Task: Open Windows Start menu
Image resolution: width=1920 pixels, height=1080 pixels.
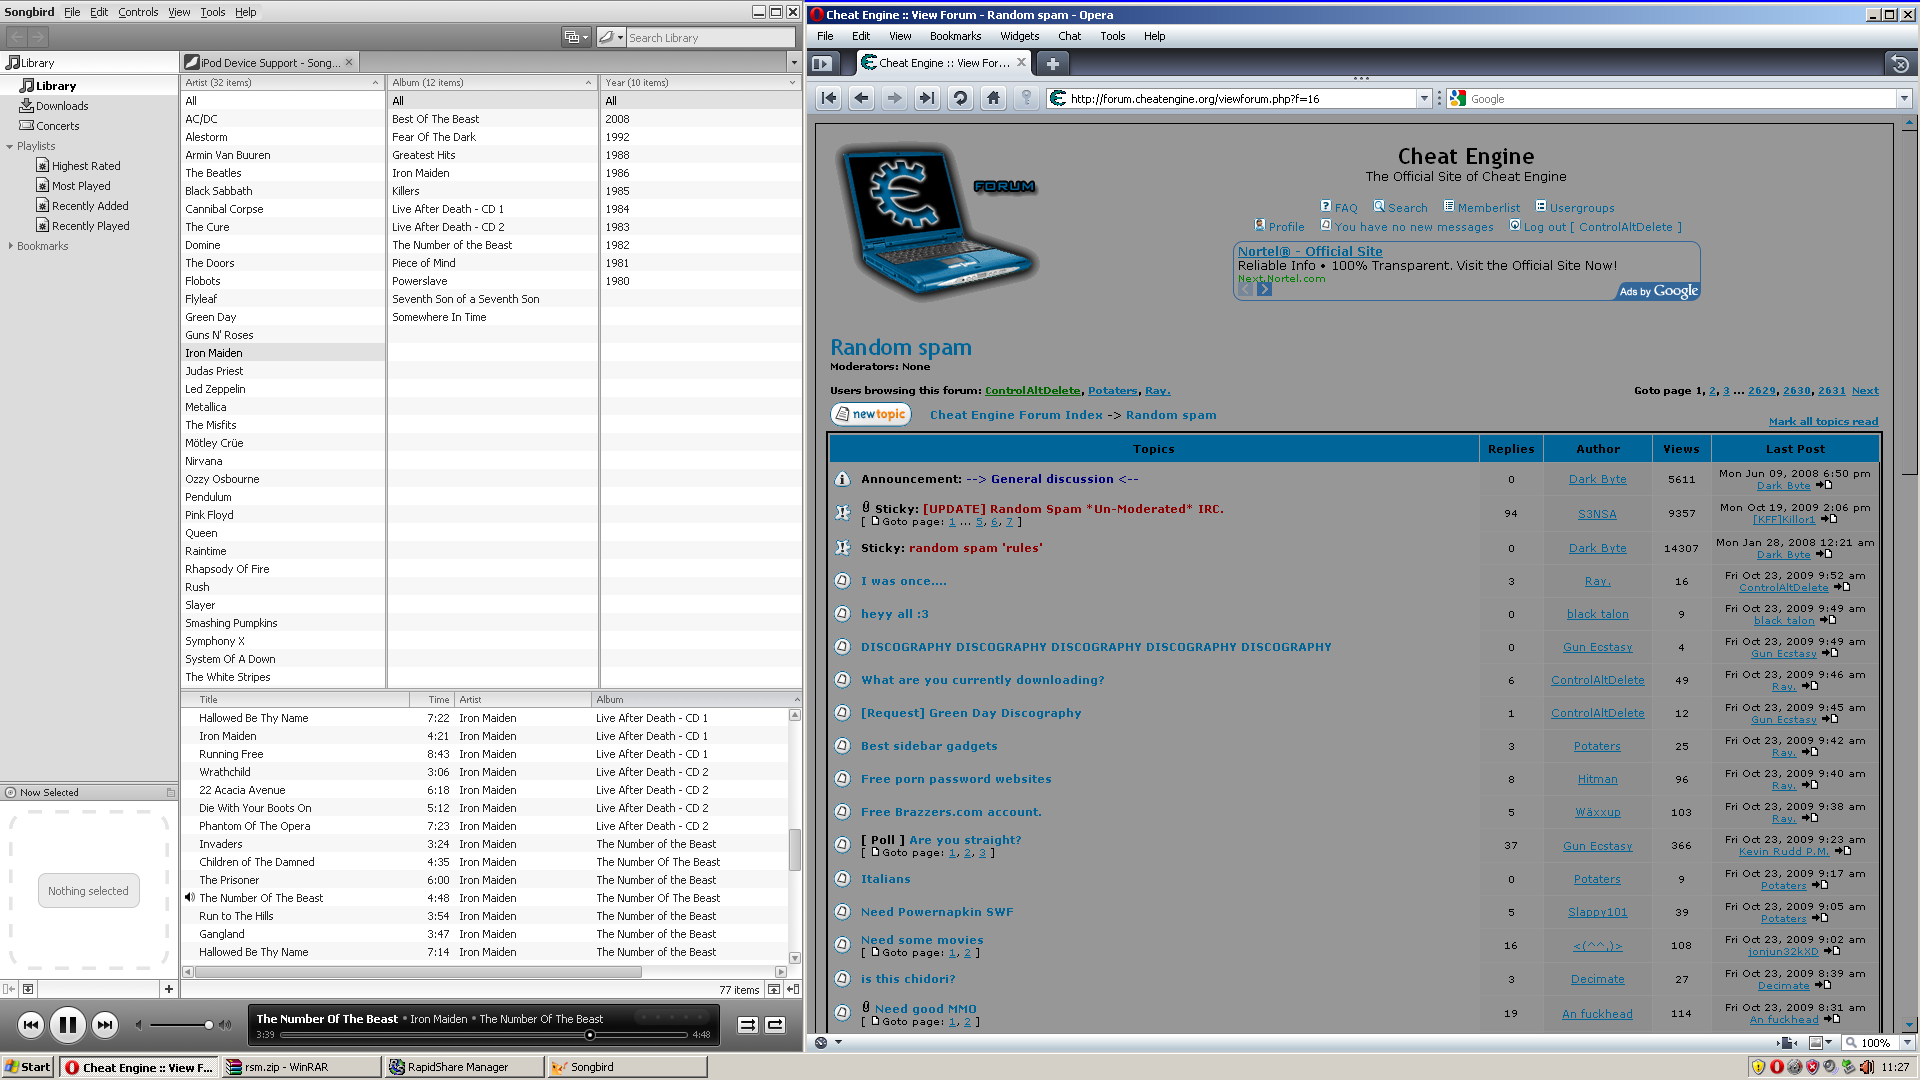Action: coord(27,1067)
